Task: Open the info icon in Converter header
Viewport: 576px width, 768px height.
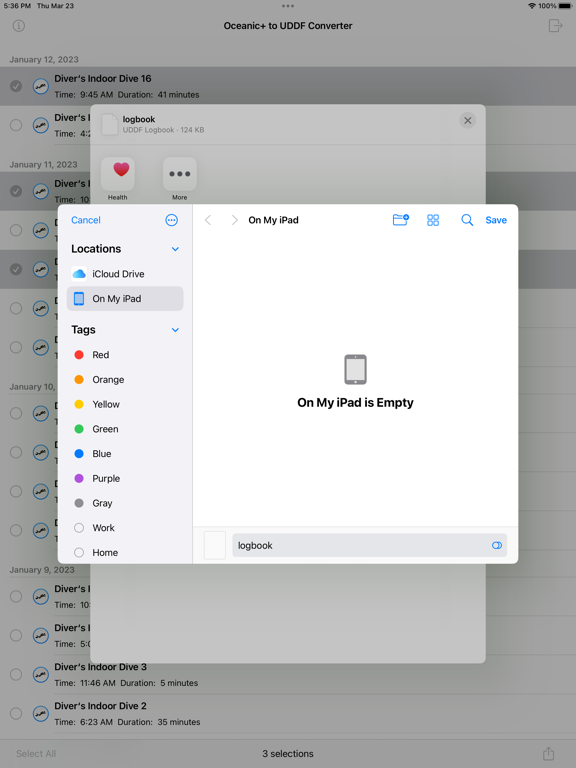Action: coord(19,25)
